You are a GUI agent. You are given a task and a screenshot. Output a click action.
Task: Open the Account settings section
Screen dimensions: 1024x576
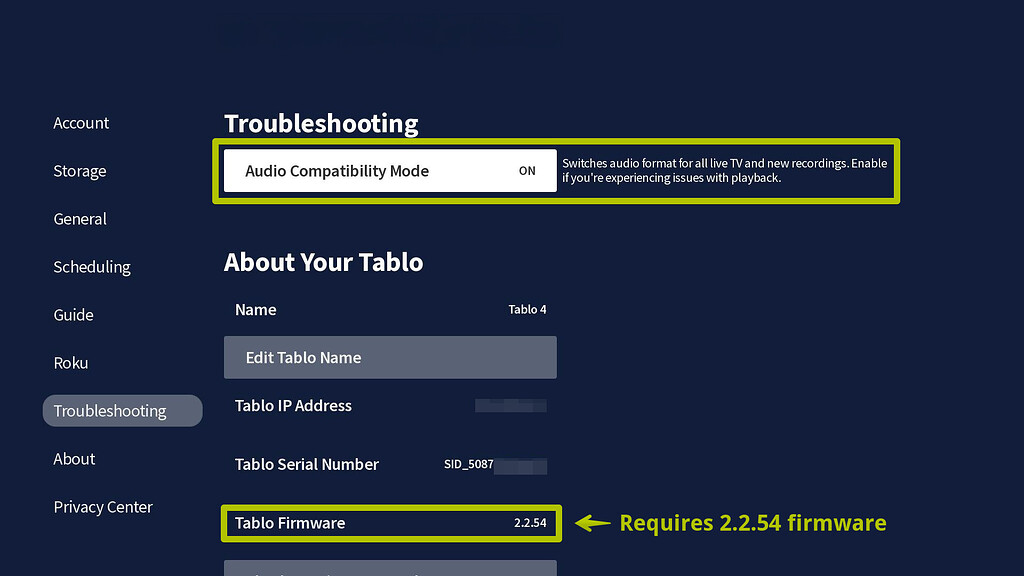[x=81, y=123]
